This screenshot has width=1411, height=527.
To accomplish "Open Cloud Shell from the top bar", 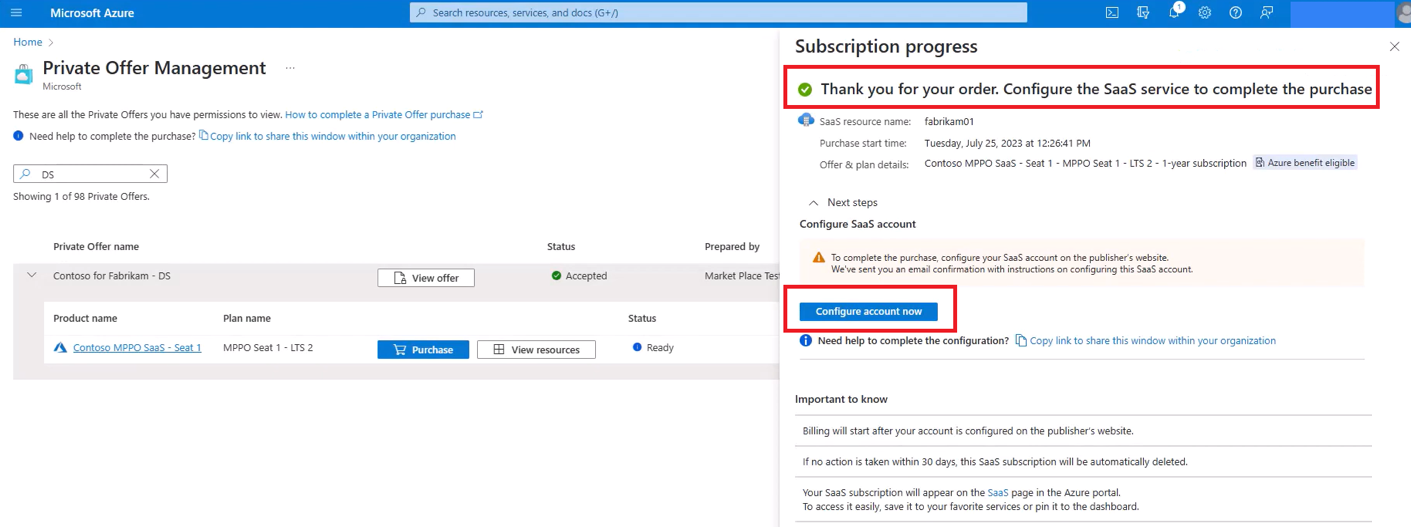I will click(x=1112, y=13).
